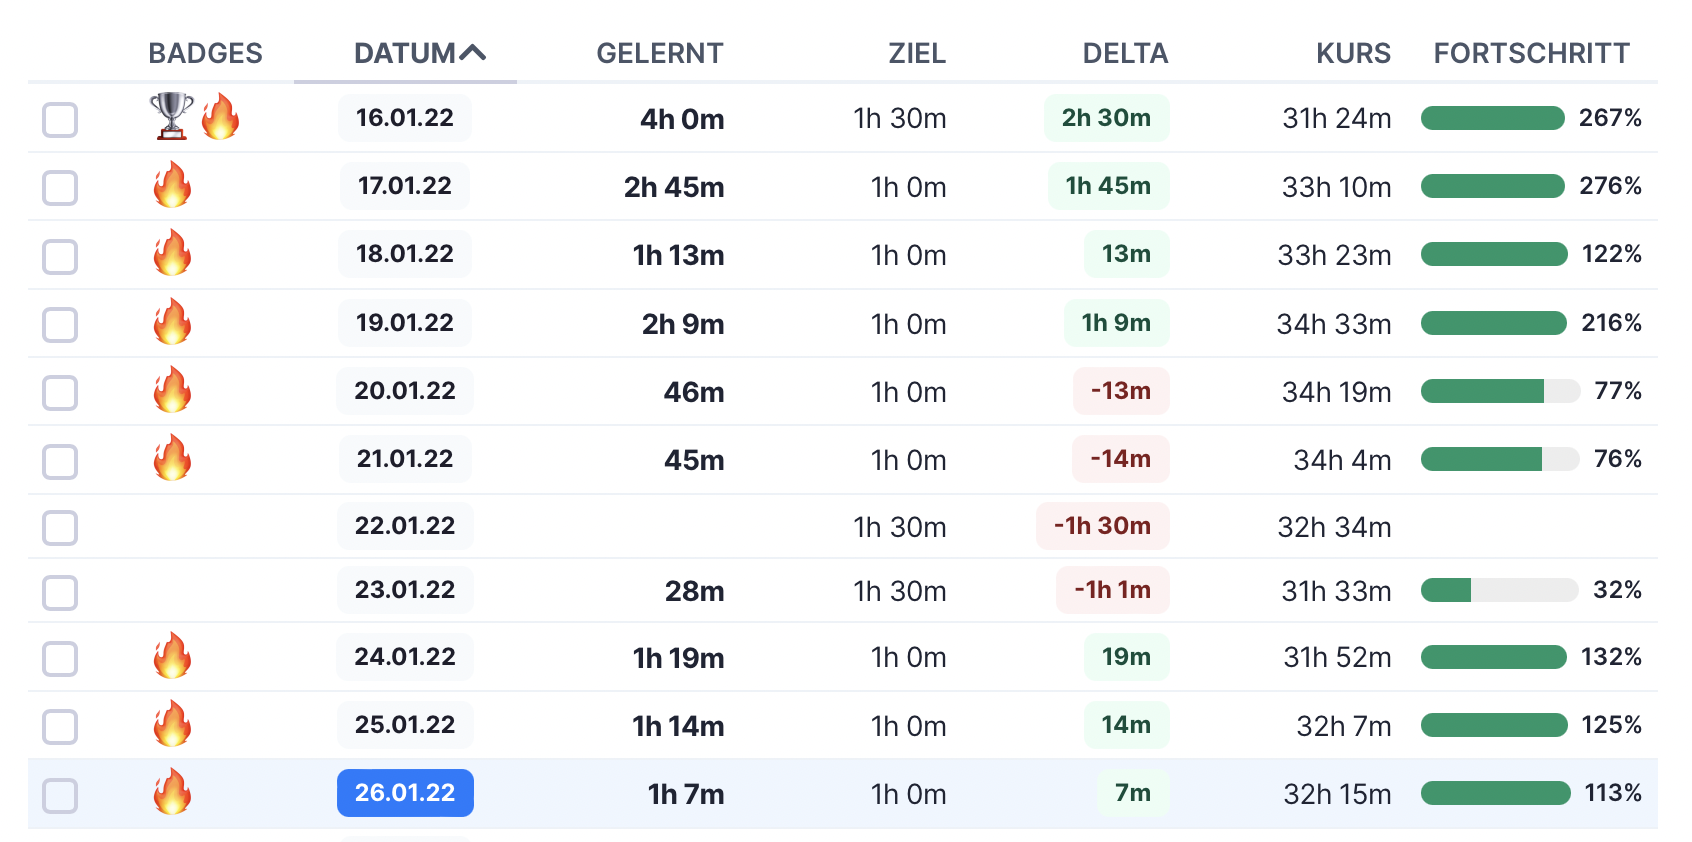The height and width of the screenshot is (842, 1692).
Task: Click the flame badge next to the trophy
Action: pyautogui.click(x=220, y=117)
